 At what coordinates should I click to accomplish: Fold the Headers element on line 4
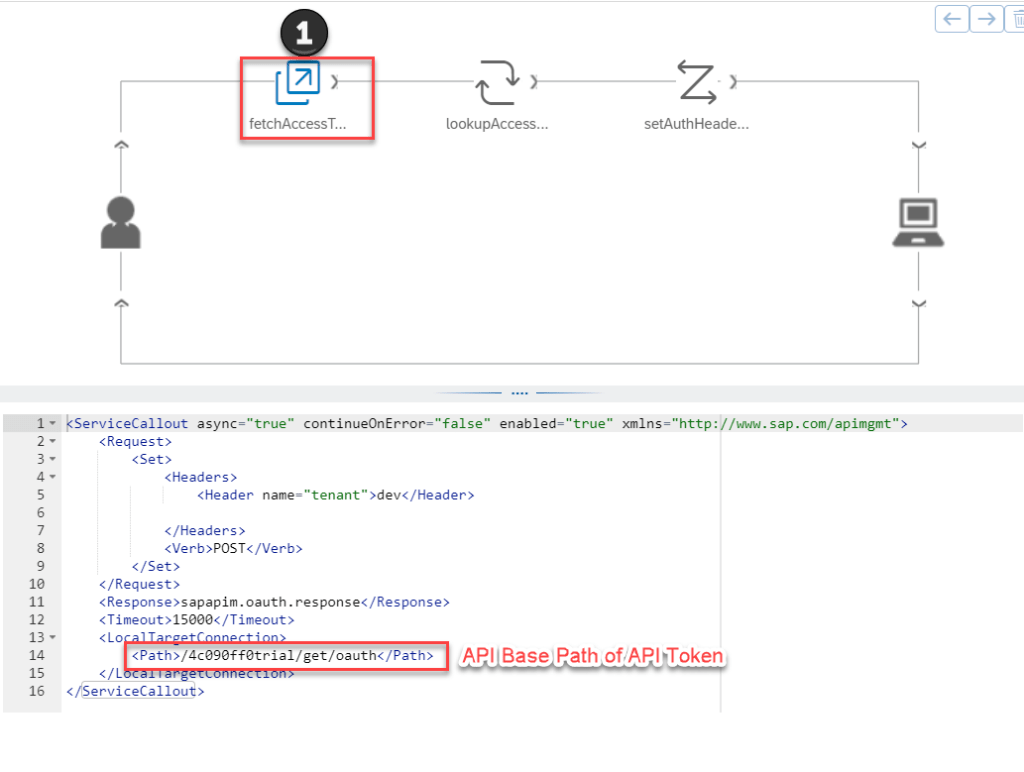click(x=52, y=477)
